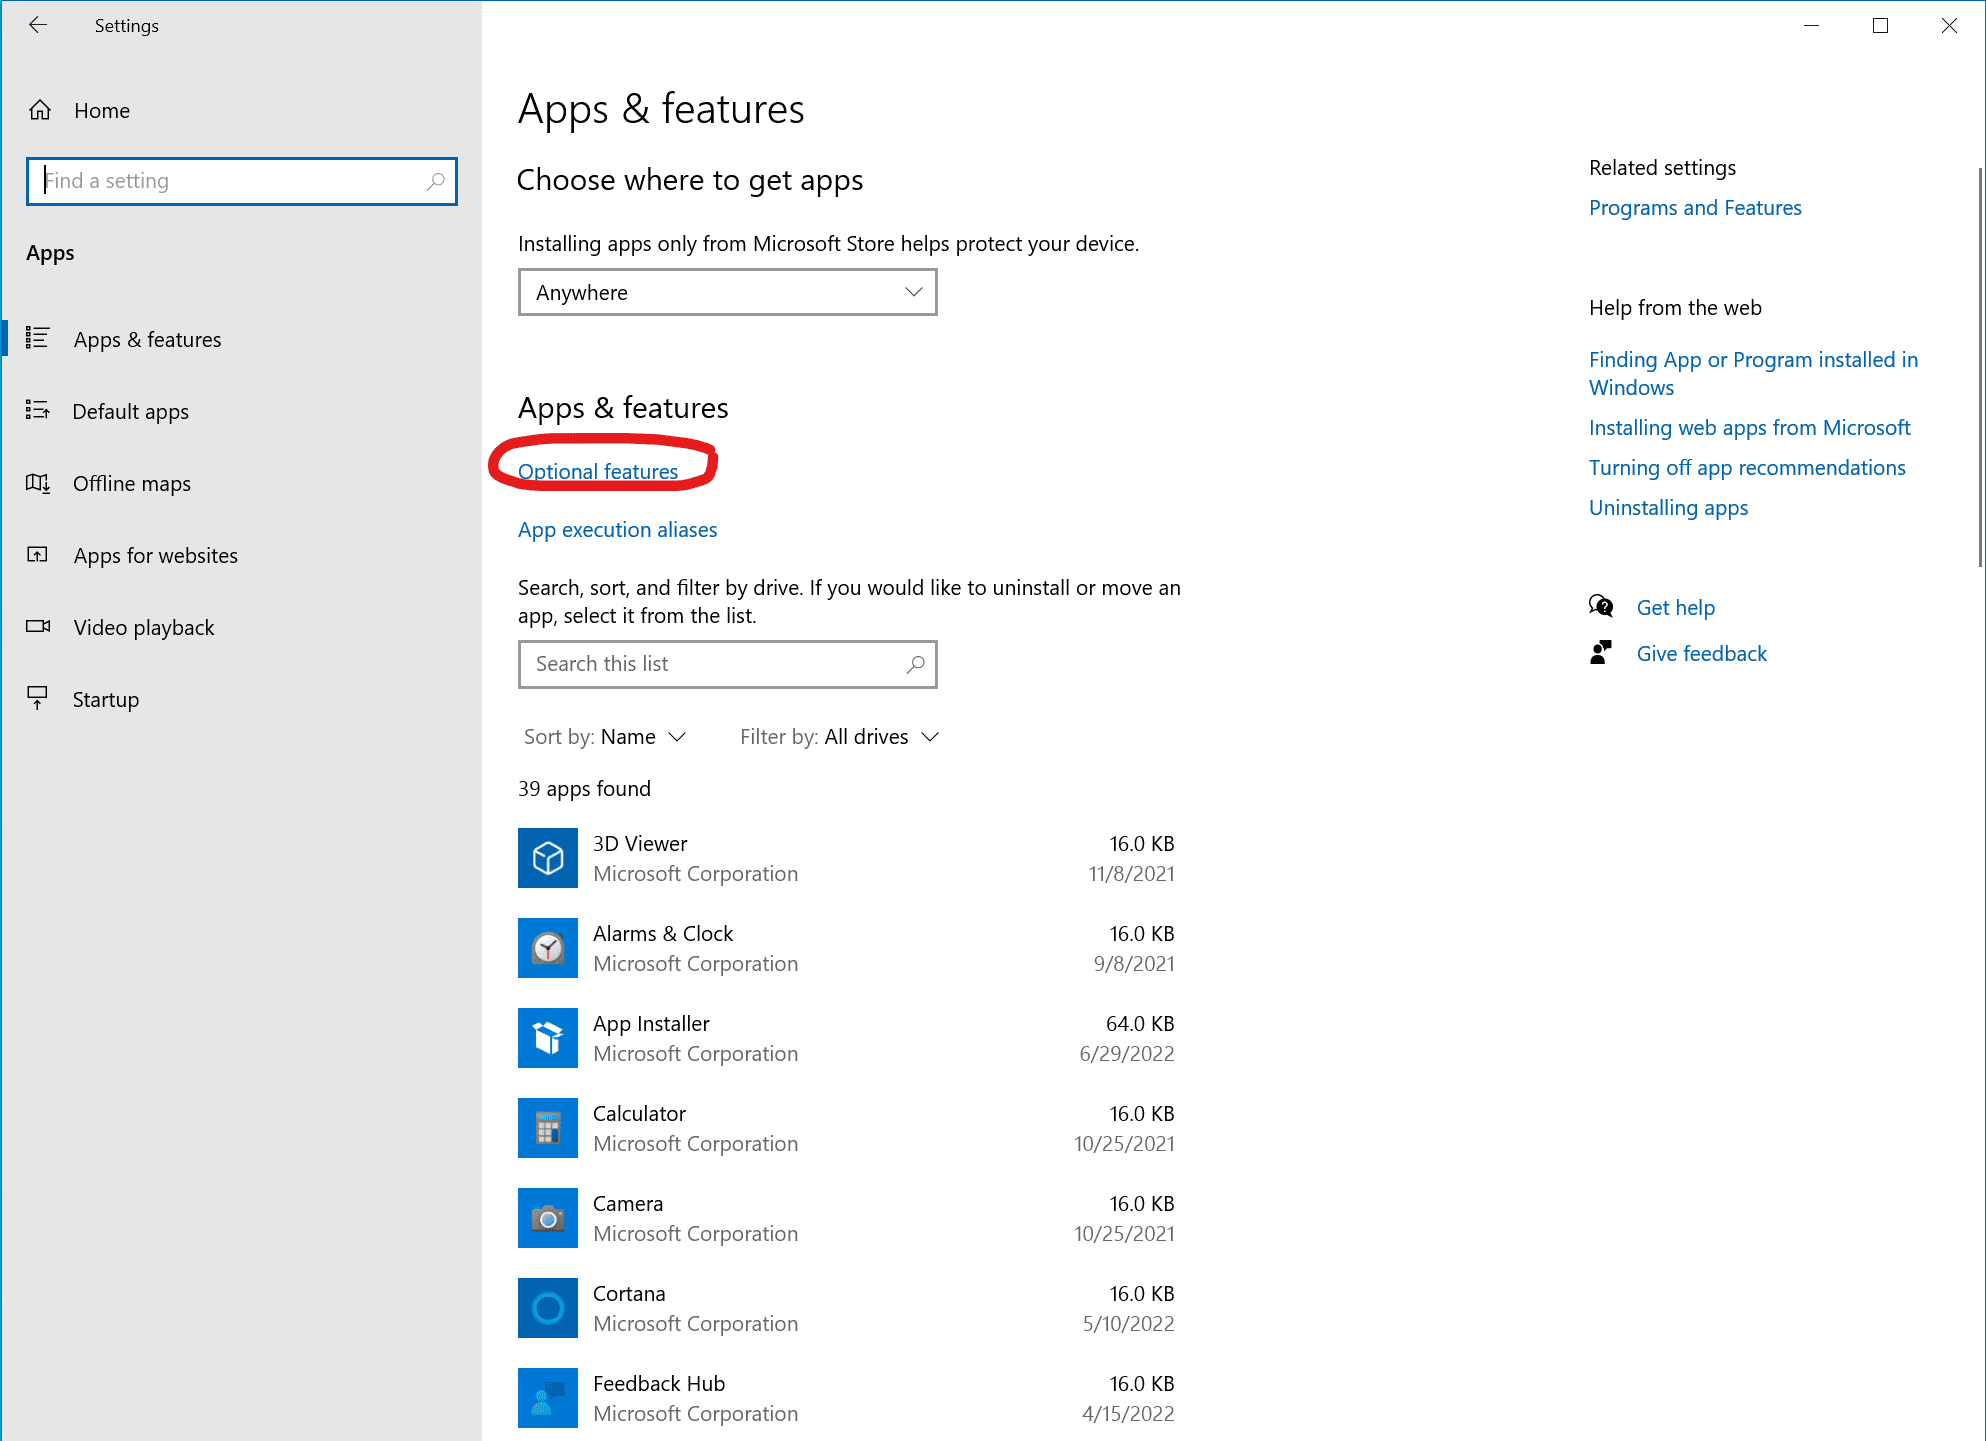Select the App Installer icon
Viewport: 1986px width, 1441px height.
click(547, 1037)
